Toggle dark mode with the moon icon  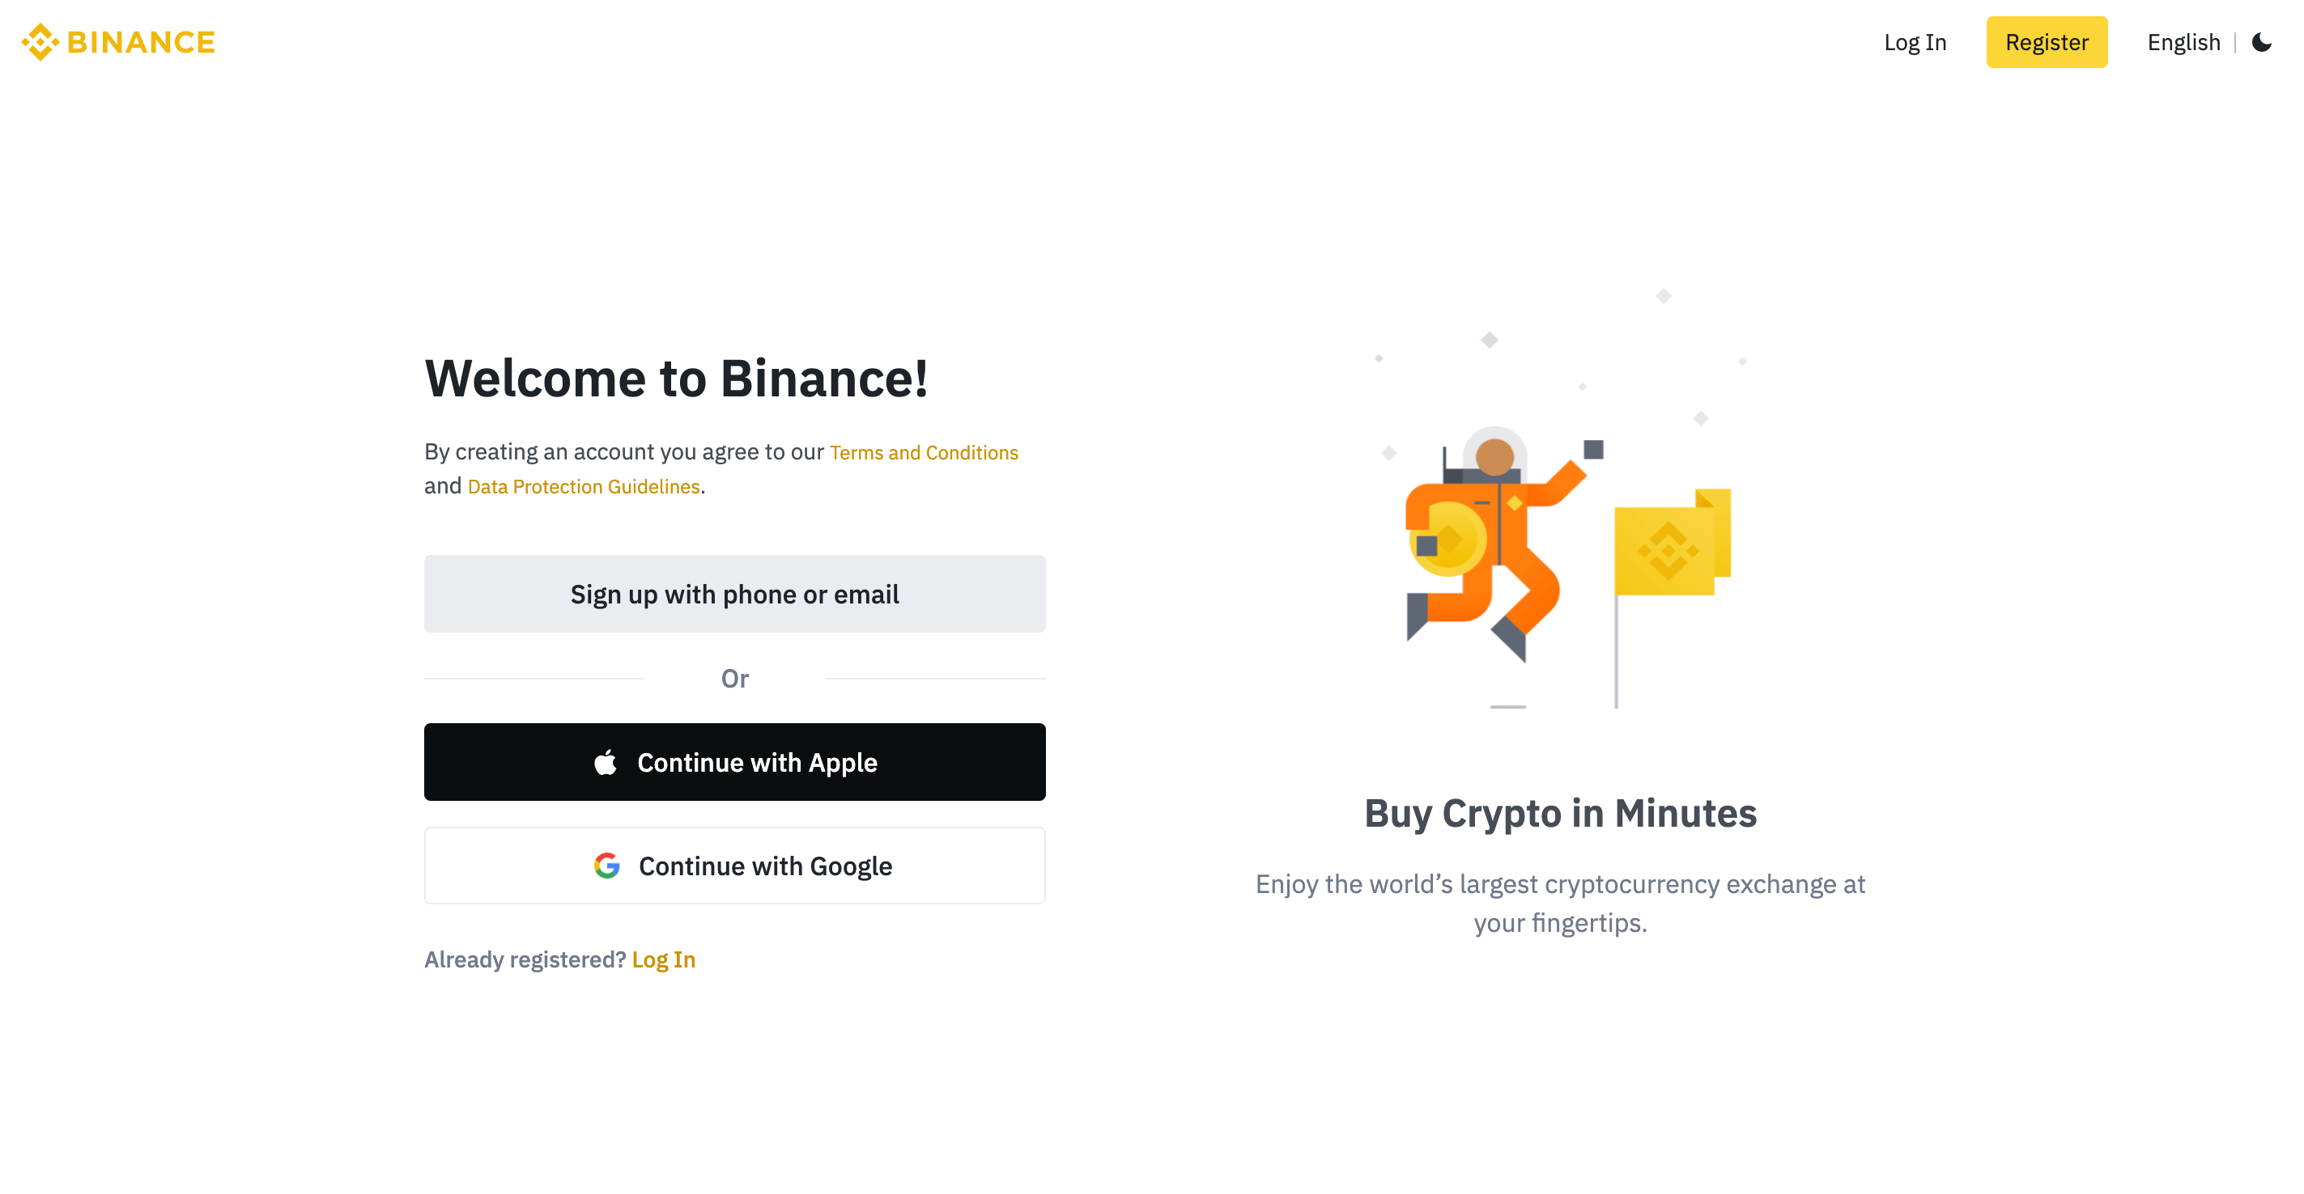[x=2262, y=42]
